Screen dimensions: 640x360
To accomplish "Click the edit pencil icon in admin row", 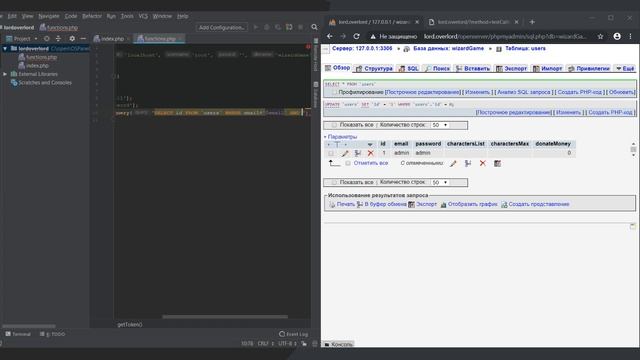I will click(345, 153).
